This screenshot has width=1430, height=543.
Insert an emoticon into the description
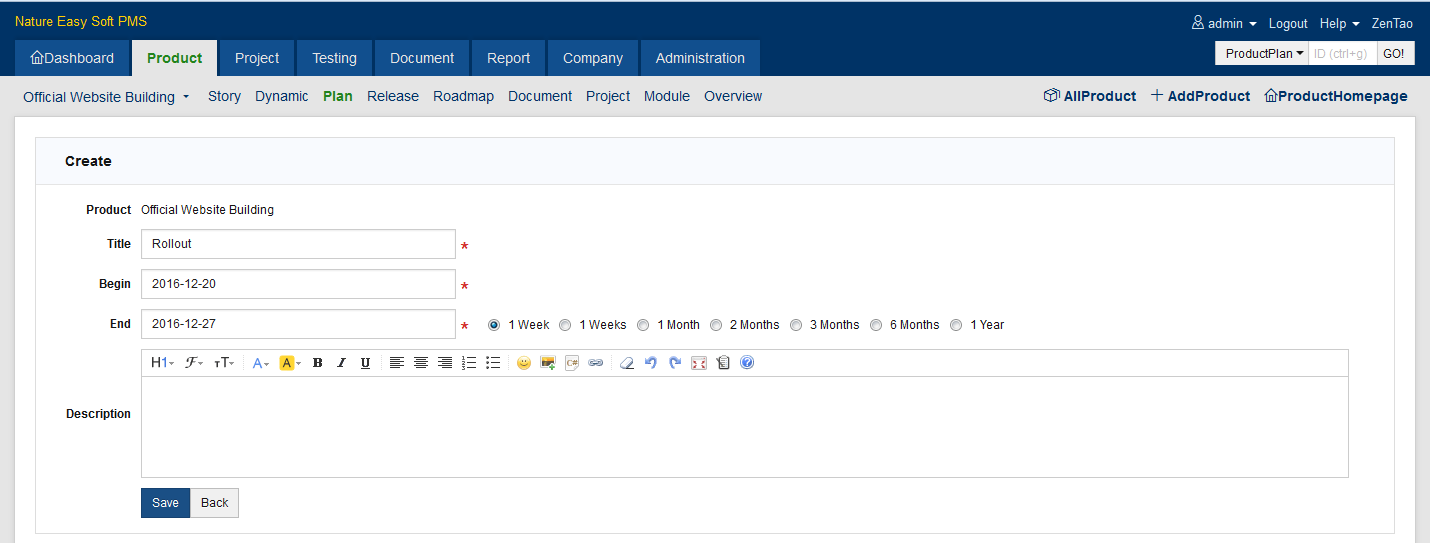[x=523, y=363]
